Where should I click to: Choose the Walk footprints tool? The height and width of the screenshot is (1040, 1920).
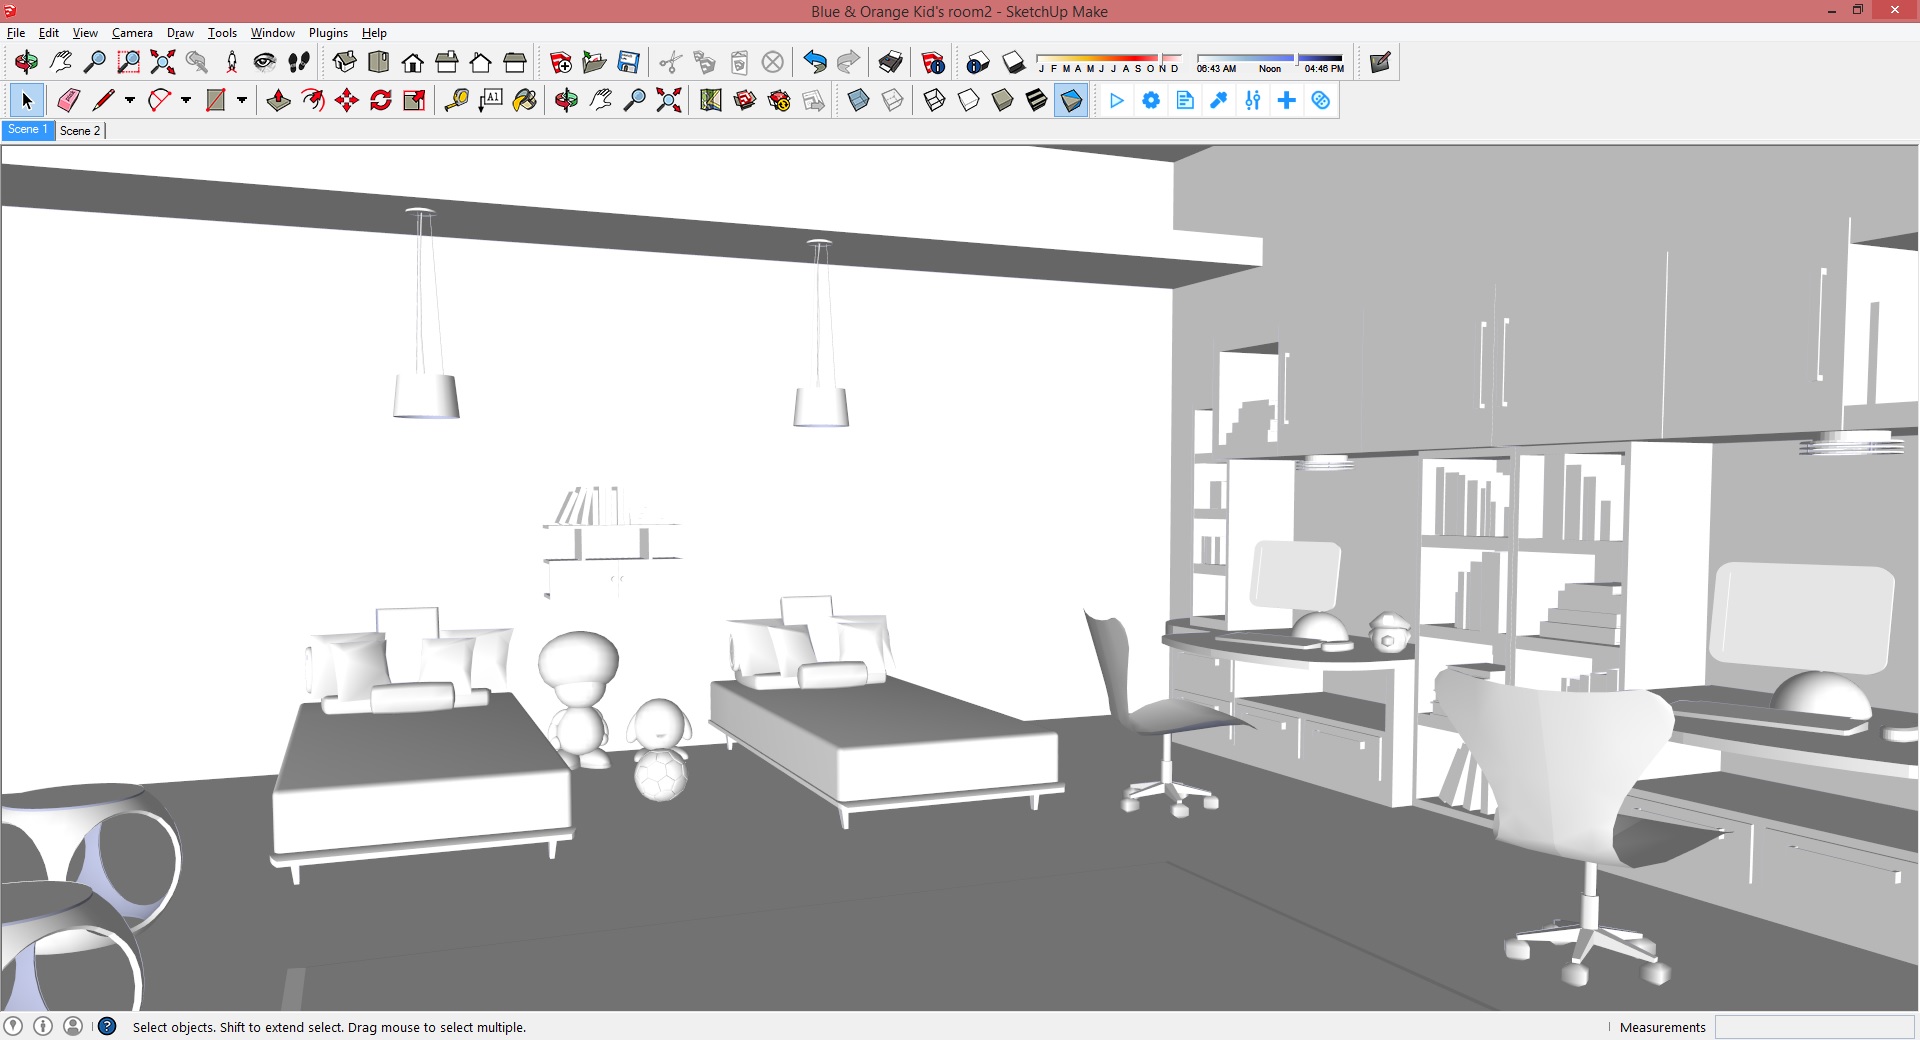point(299,63)
